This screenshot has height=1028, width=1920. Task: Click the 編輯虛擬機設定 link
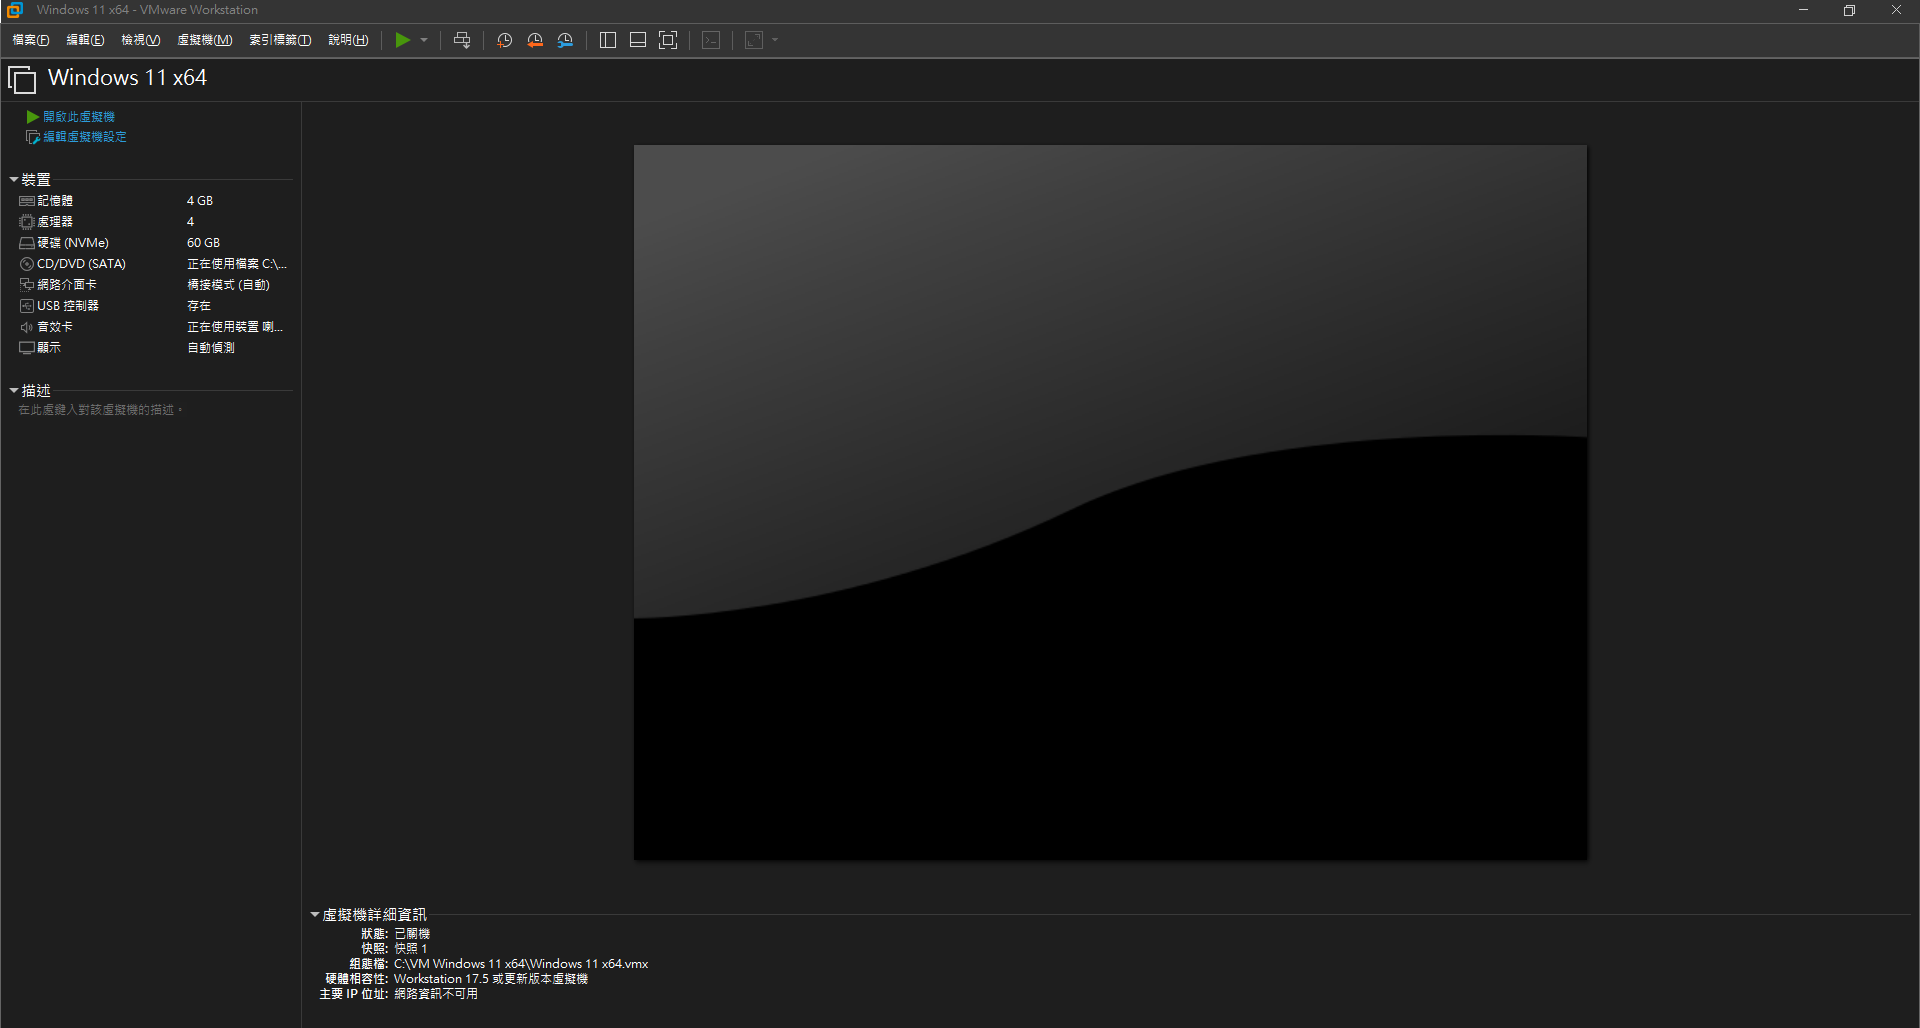point(84,137)
